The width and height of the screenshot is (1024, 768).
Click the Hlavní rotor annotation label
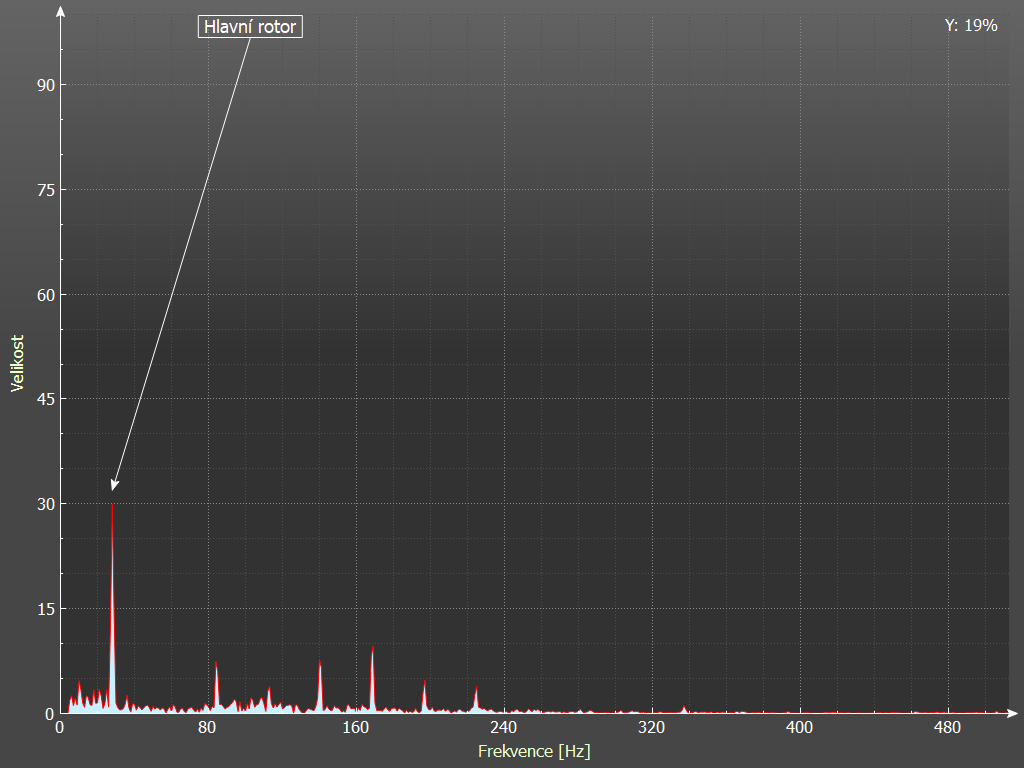(x=250, y=27)
